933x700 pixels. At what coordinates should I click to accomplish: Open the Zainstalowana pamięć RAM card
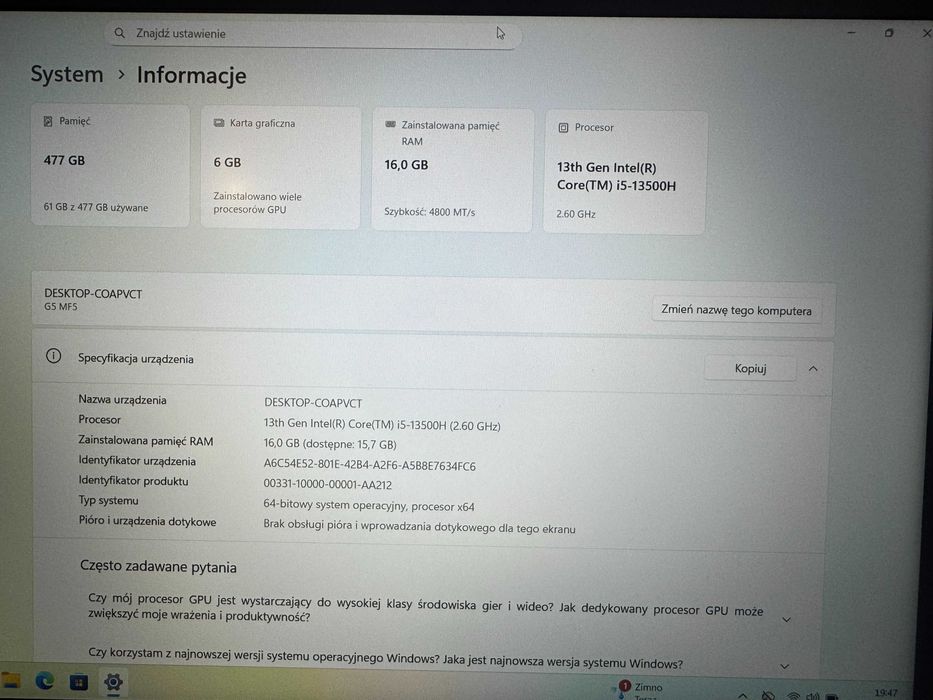click(452, 170)
